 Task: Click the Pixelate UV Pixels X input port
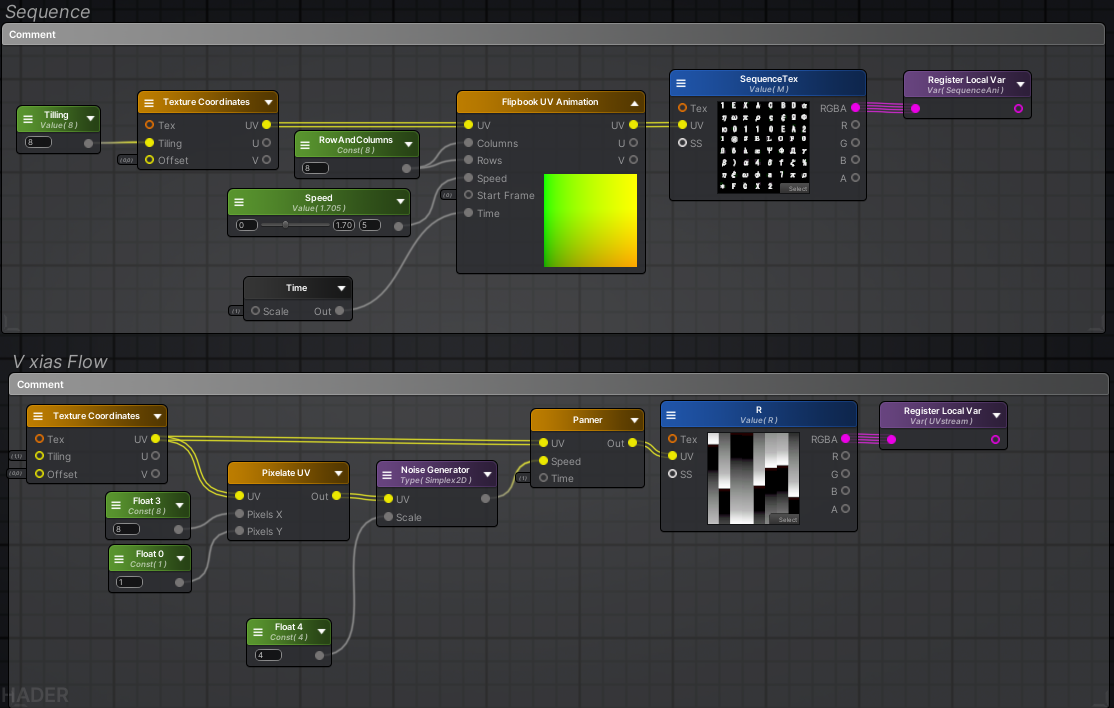pyautogui.click(x=239, y=514)
